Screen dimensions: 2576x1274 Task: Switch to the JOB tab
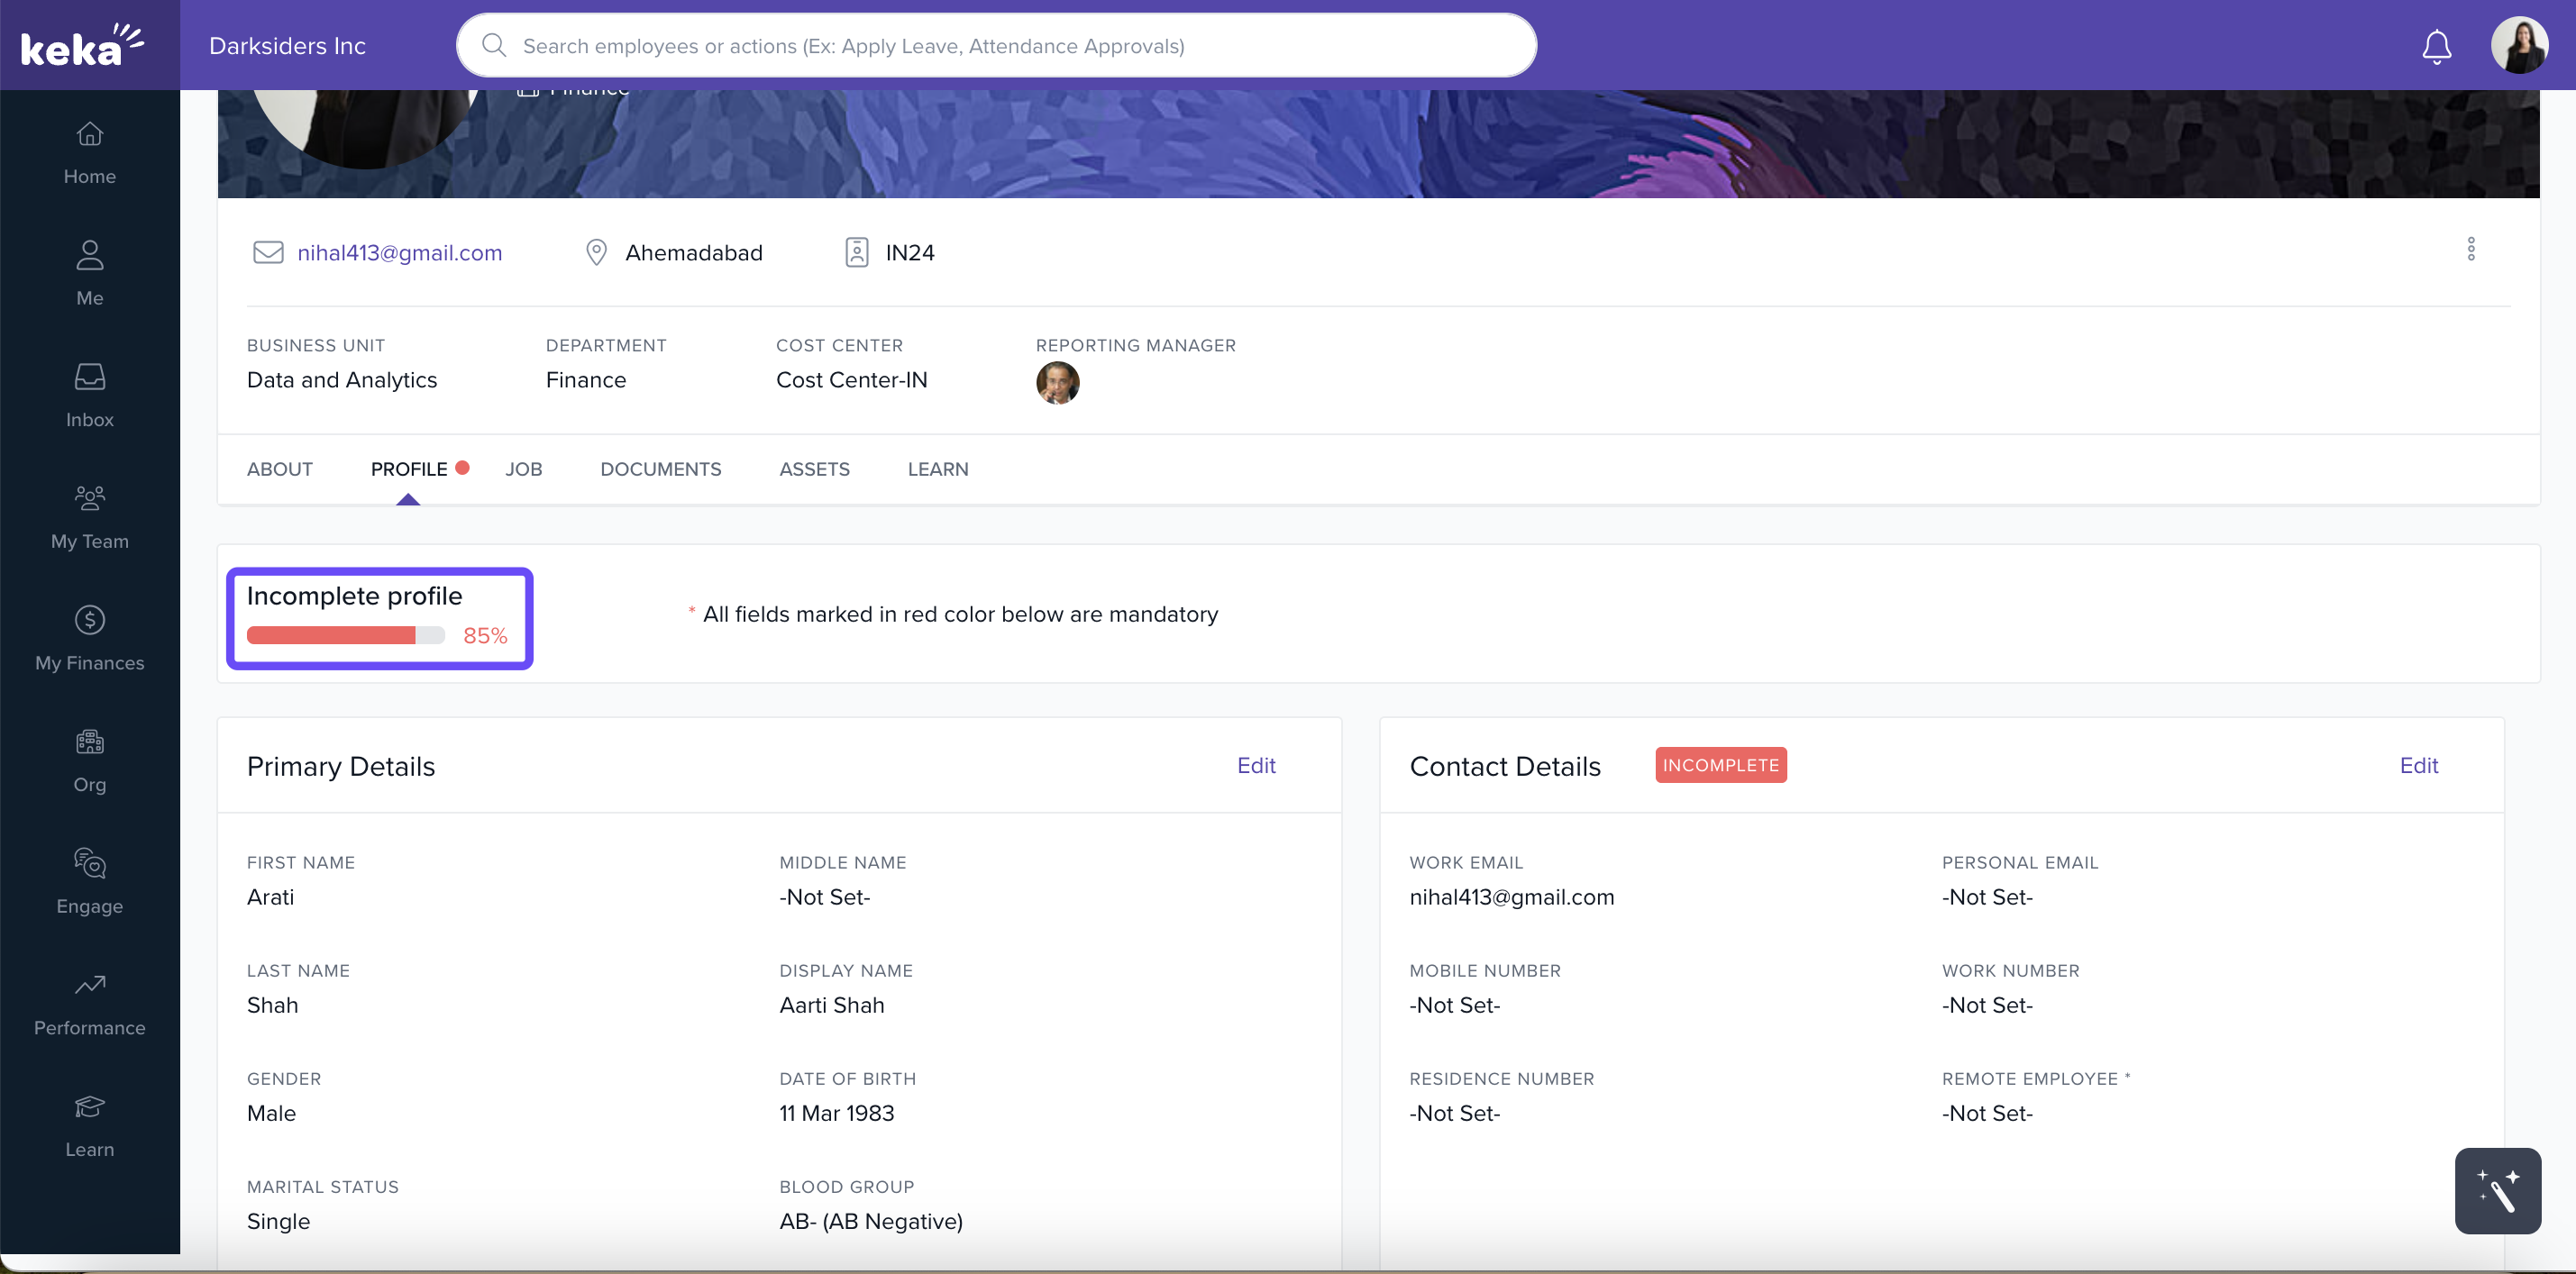click(523, 469)
